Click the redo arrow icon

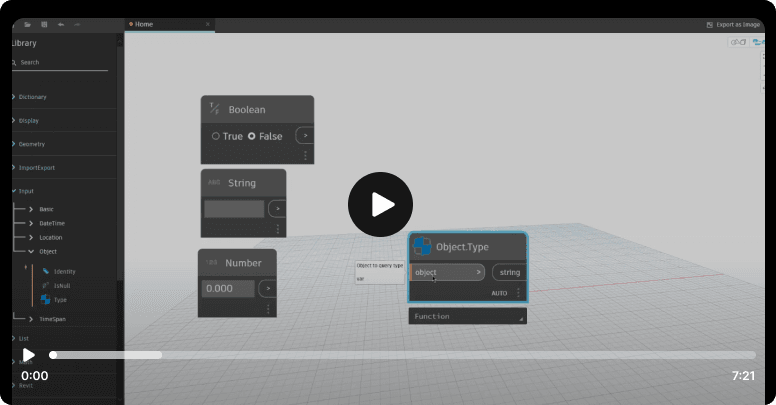click(77, 24)
